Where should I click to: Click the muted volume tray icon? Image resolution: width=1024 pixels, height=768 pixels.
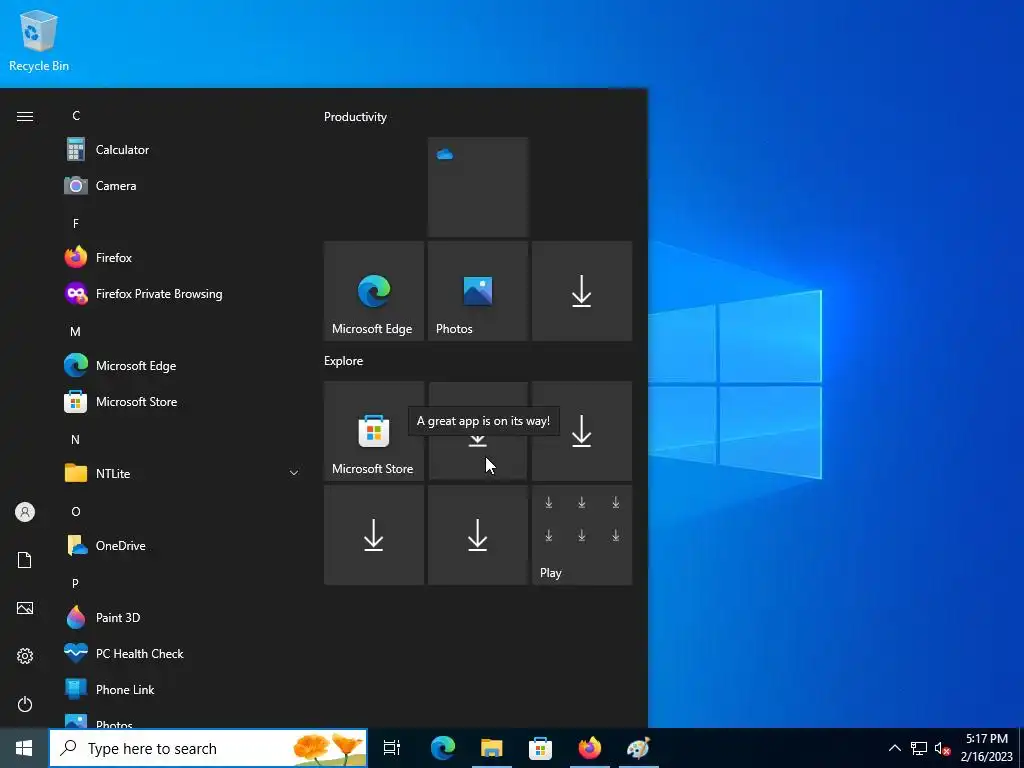942,748
